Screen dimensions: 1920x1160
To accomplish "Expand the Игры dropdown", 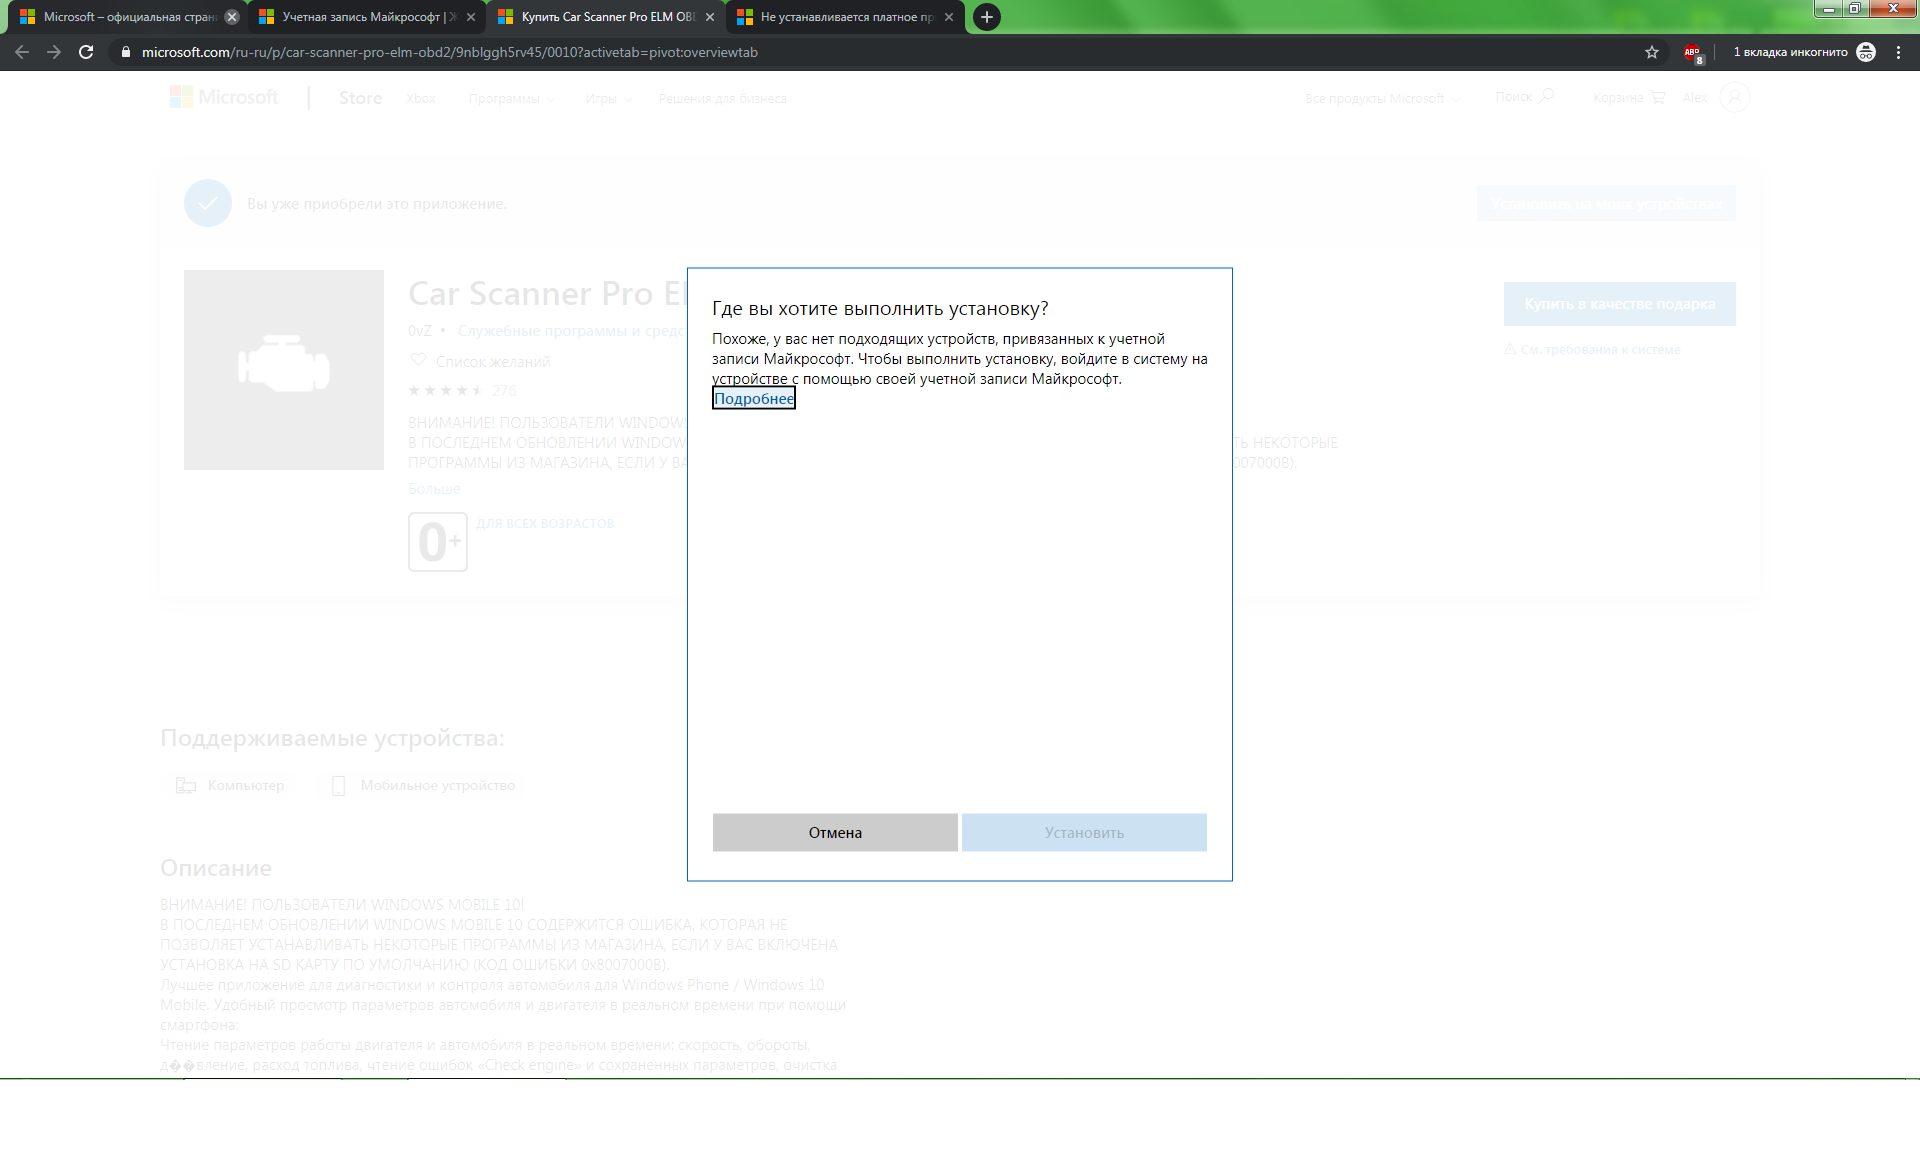I will point(608,98).
